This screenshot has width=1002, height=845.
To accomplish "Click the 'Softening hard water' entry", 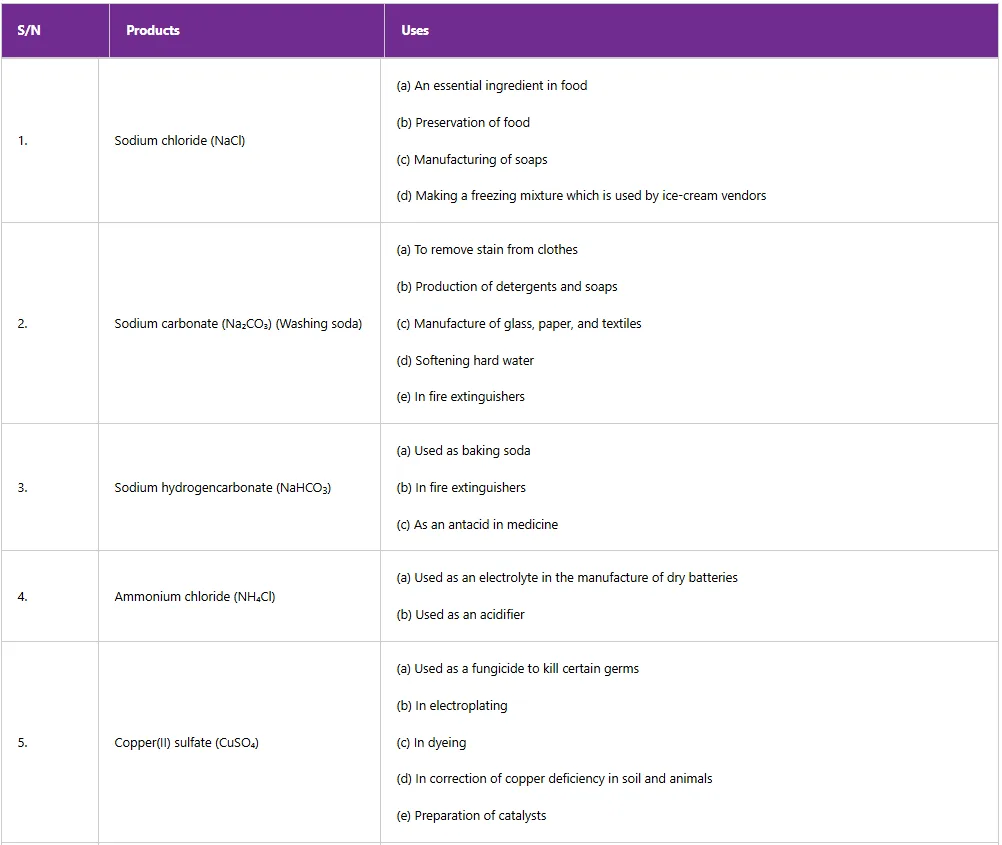I will 465,361.
